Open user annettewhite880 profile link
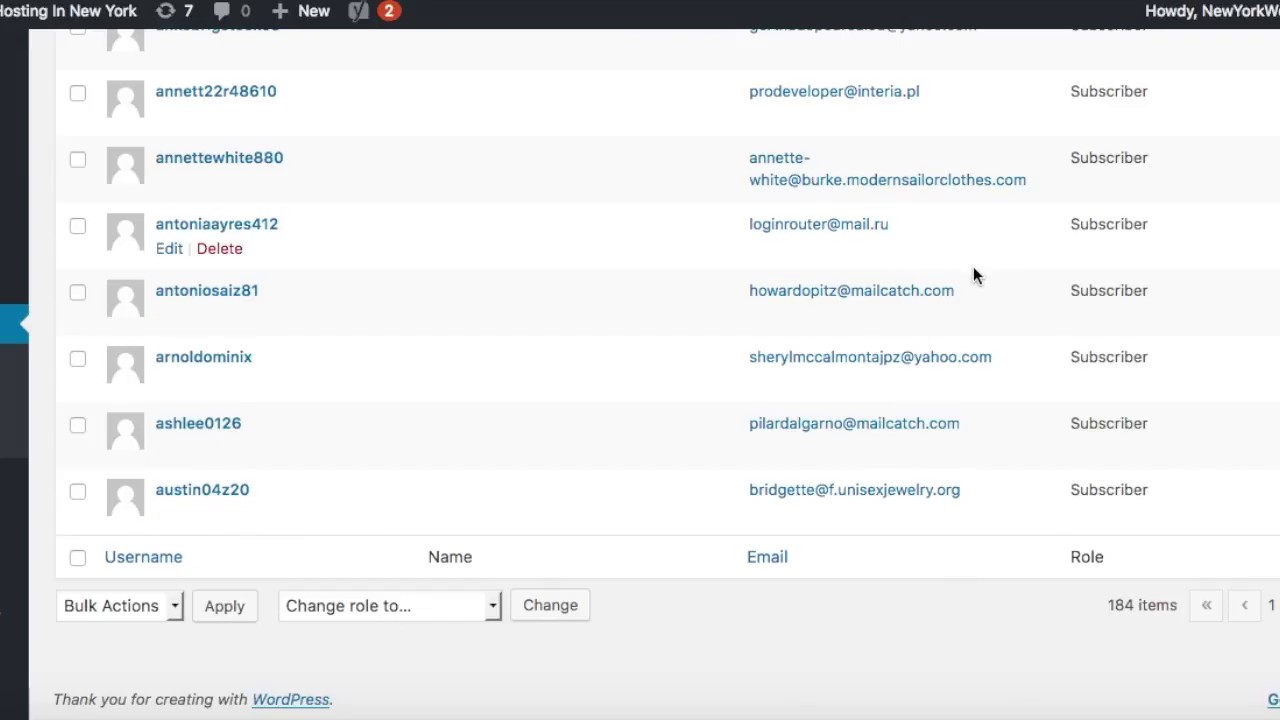 [219, 158]
